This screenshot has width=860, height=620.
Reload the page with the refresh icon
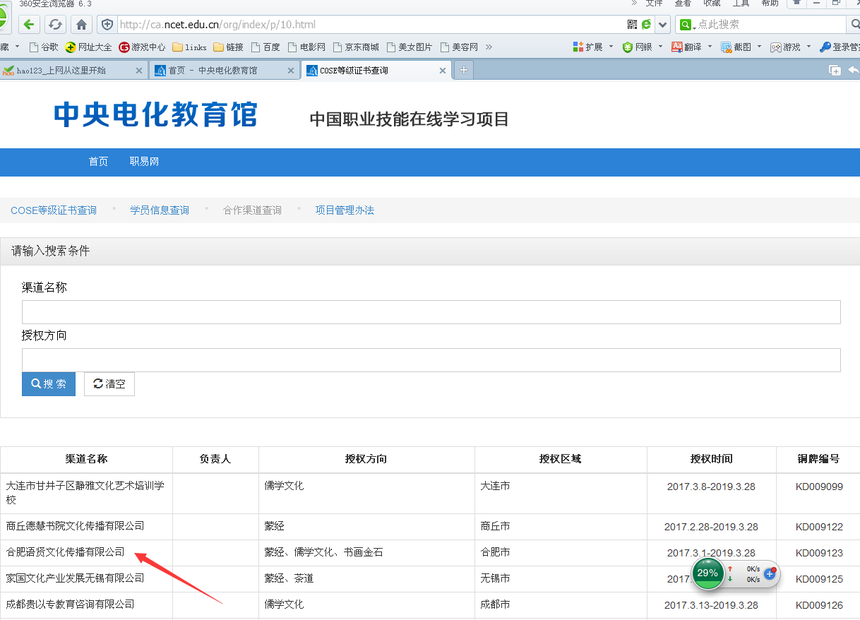(x=55, y=25)
